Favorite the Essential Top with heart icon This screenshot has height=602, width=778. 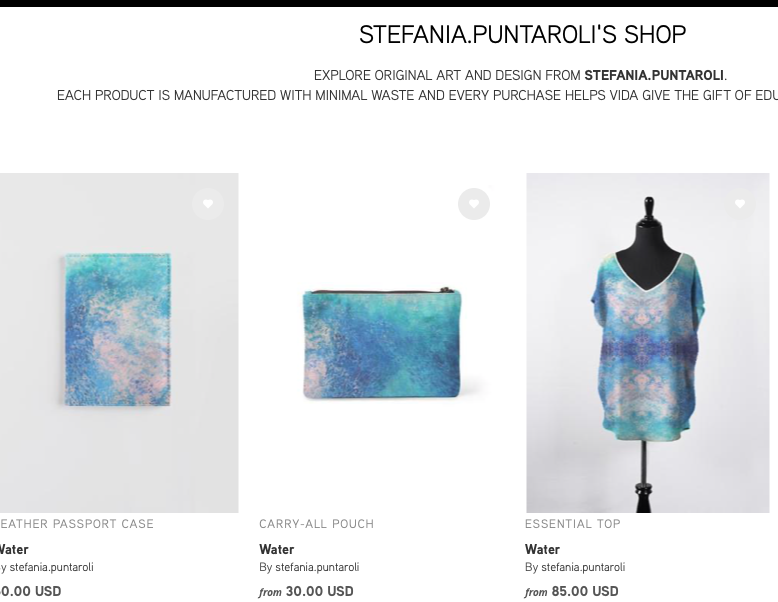click(740, 203)
